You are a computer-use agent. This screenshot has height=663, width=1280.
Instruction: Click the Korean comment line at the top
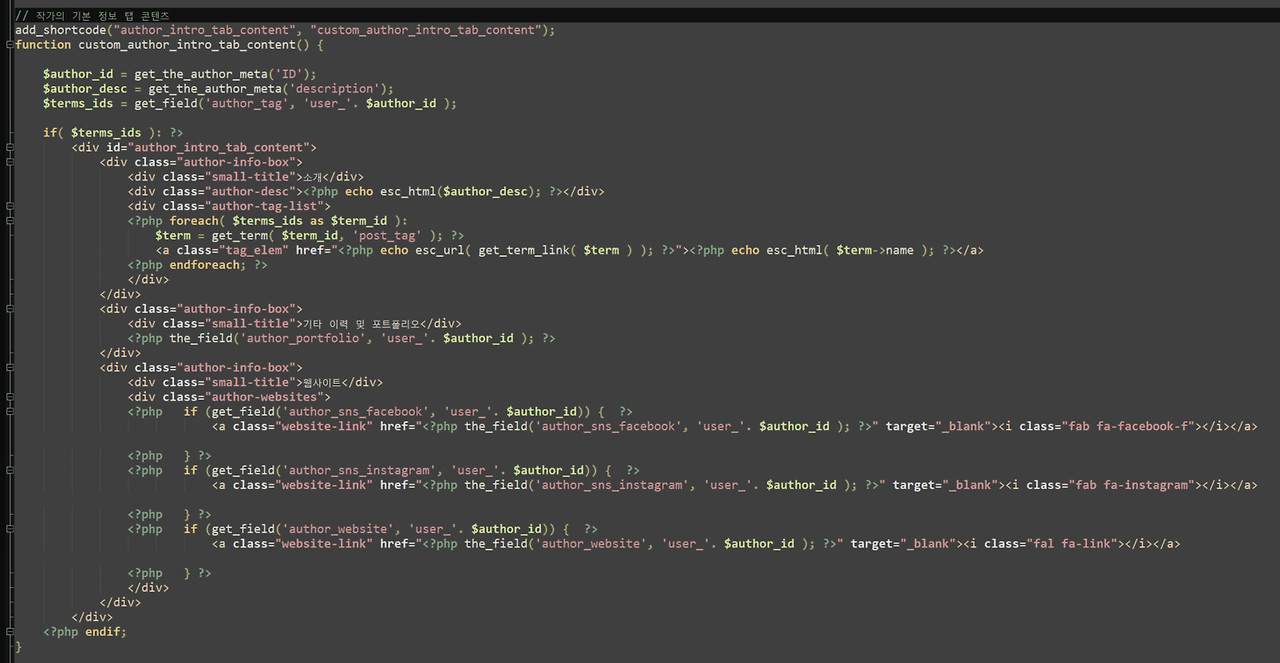pyautogui.click(x=92, y=16)
